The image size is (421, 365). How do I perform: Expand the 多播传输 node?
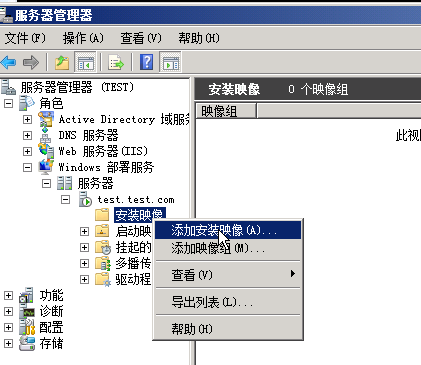tap(85, 263)
